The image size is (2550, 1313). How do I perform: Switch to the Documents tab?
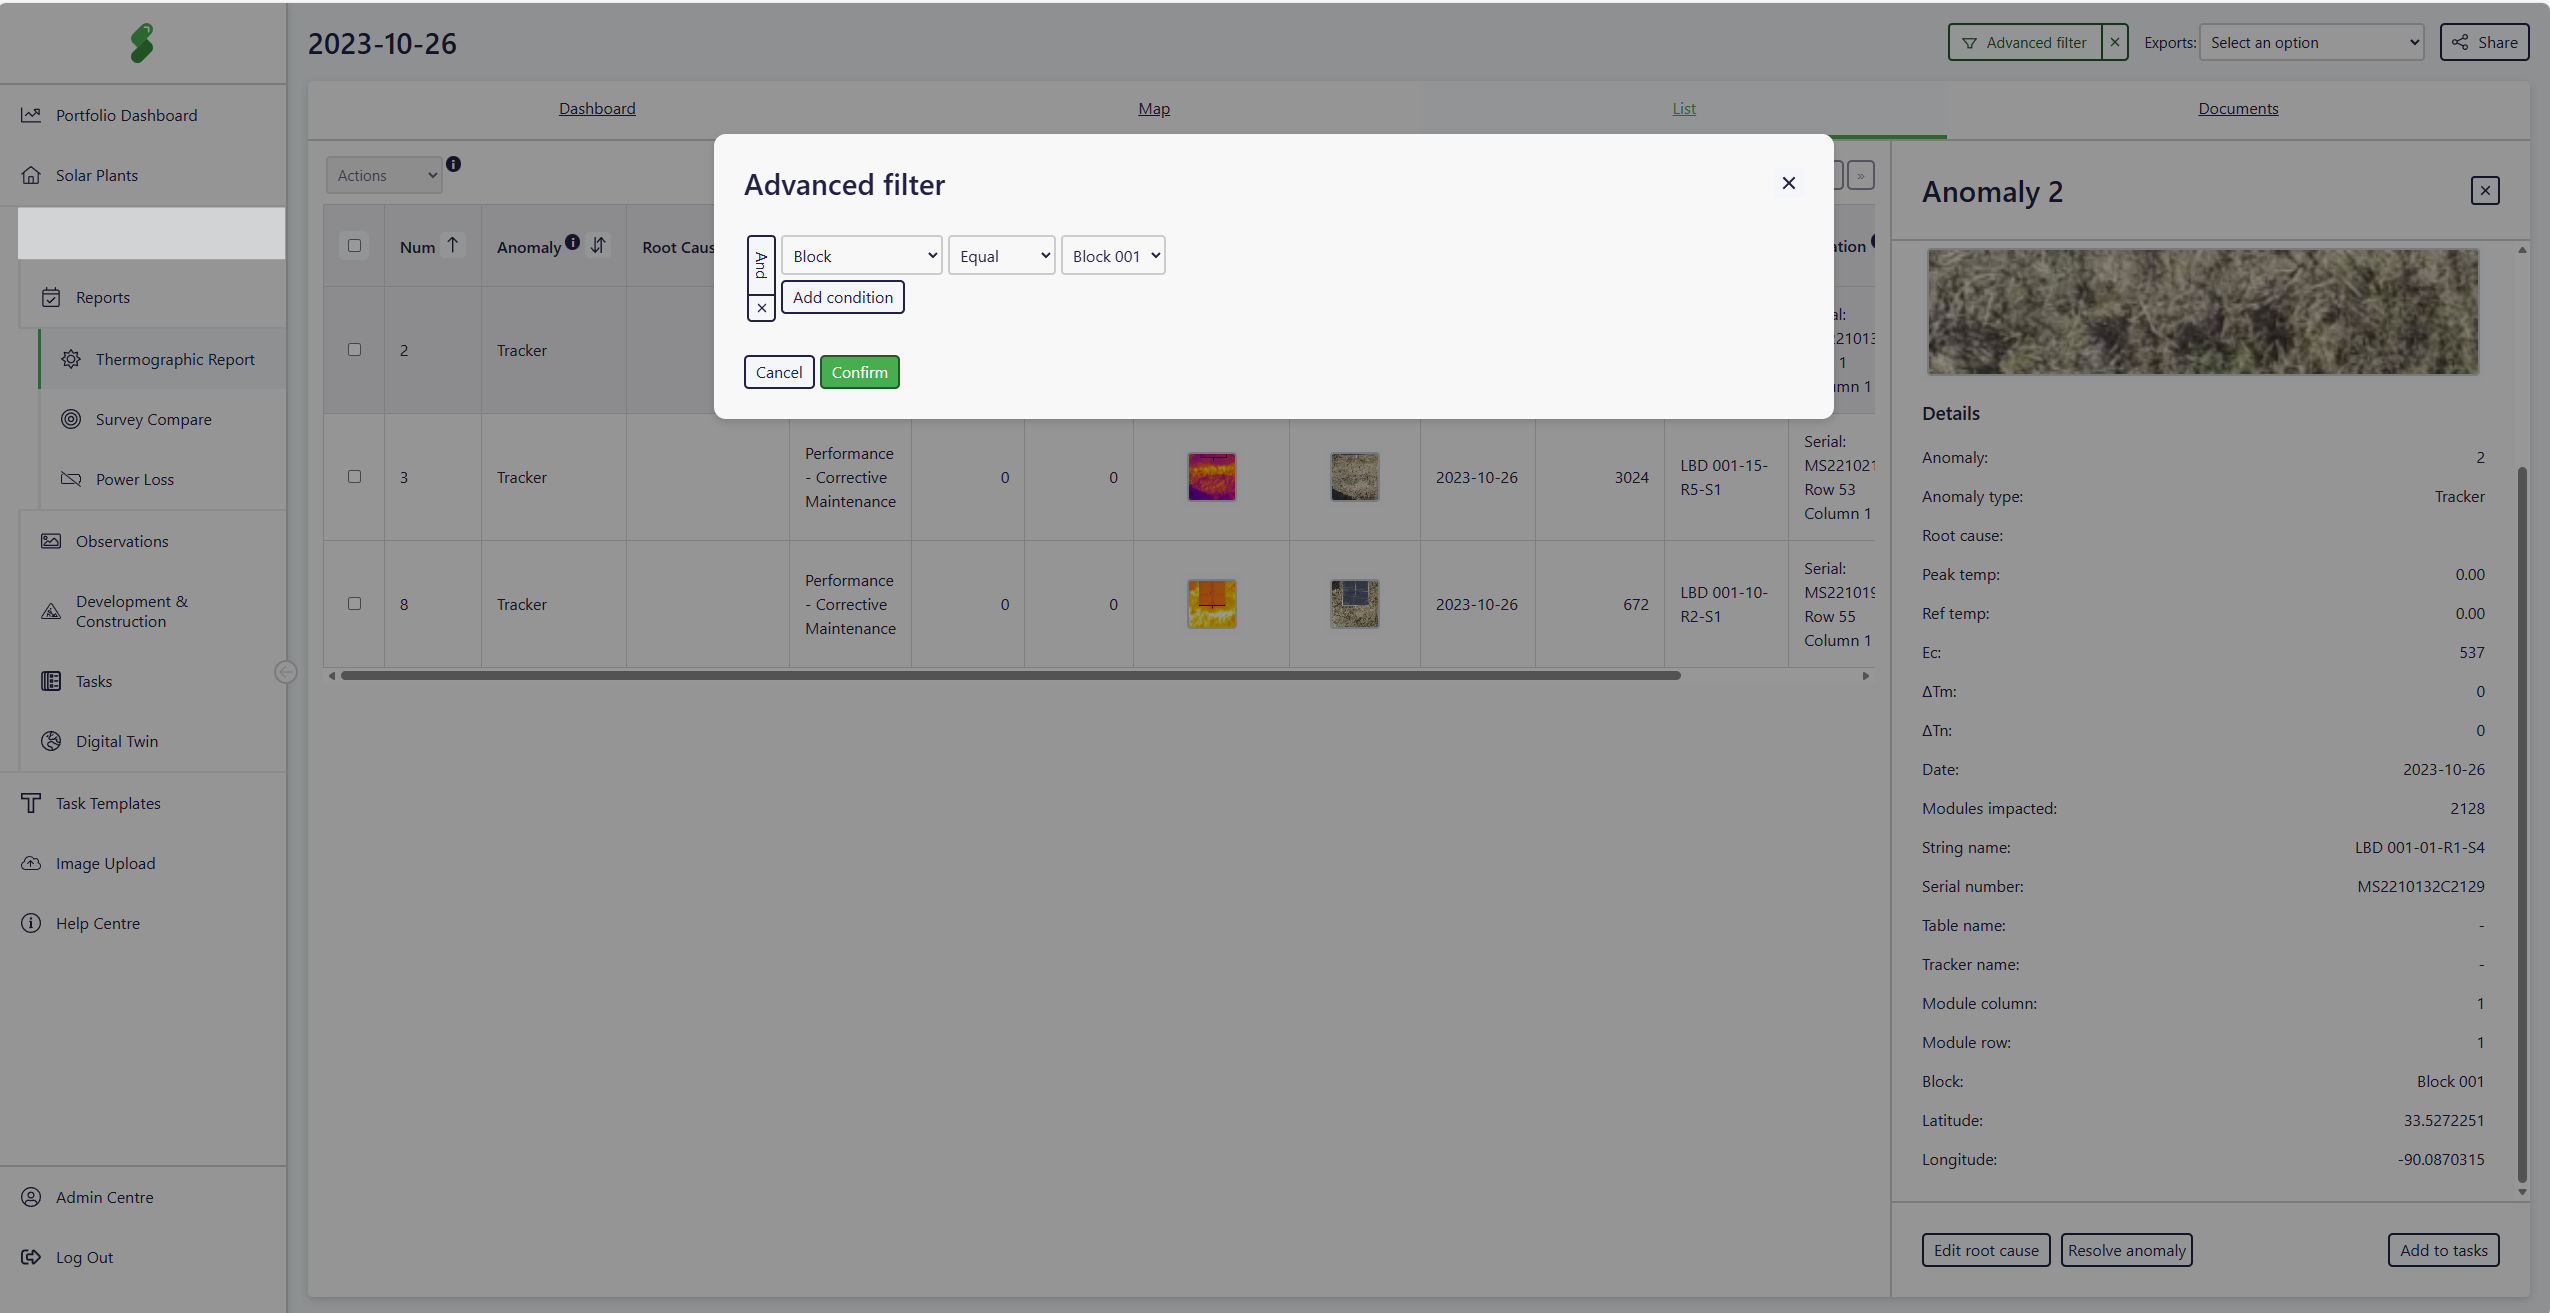[x=2237, y=108]
